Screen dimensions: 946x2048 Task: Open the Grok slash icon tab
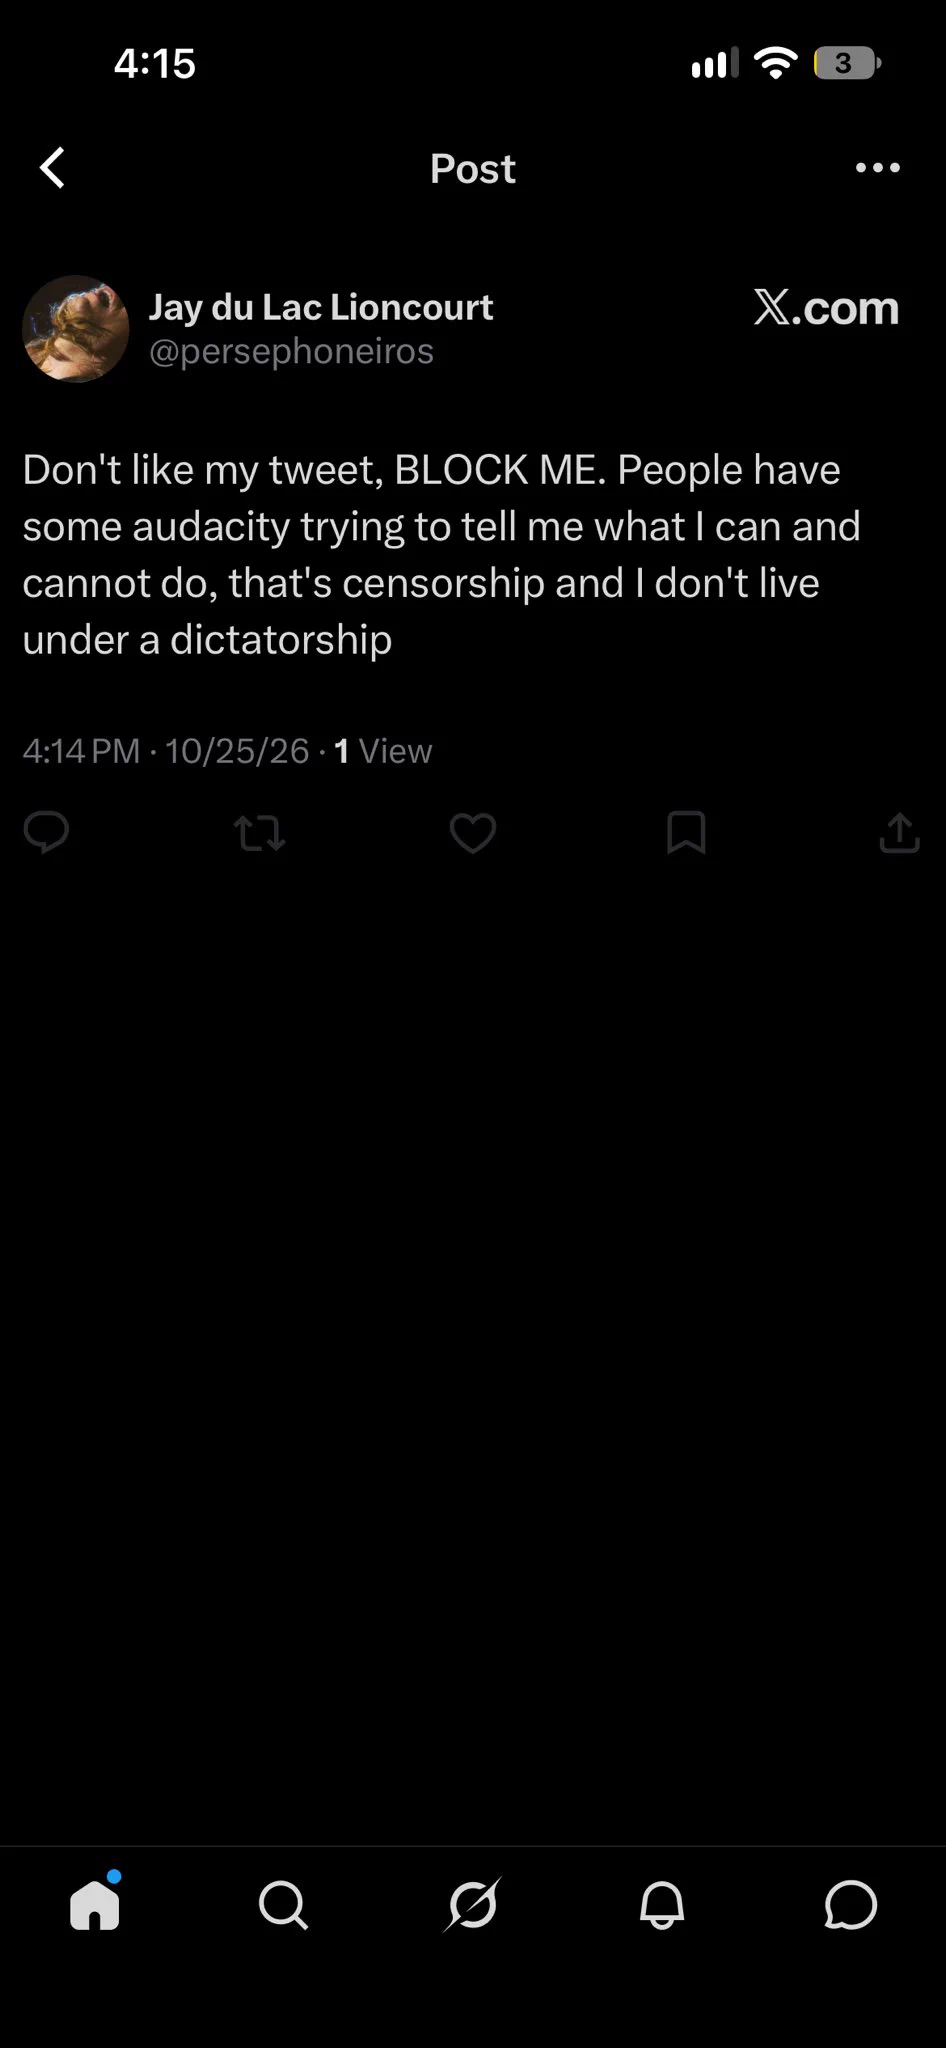pyautogui.click(x=472, y=1905)
